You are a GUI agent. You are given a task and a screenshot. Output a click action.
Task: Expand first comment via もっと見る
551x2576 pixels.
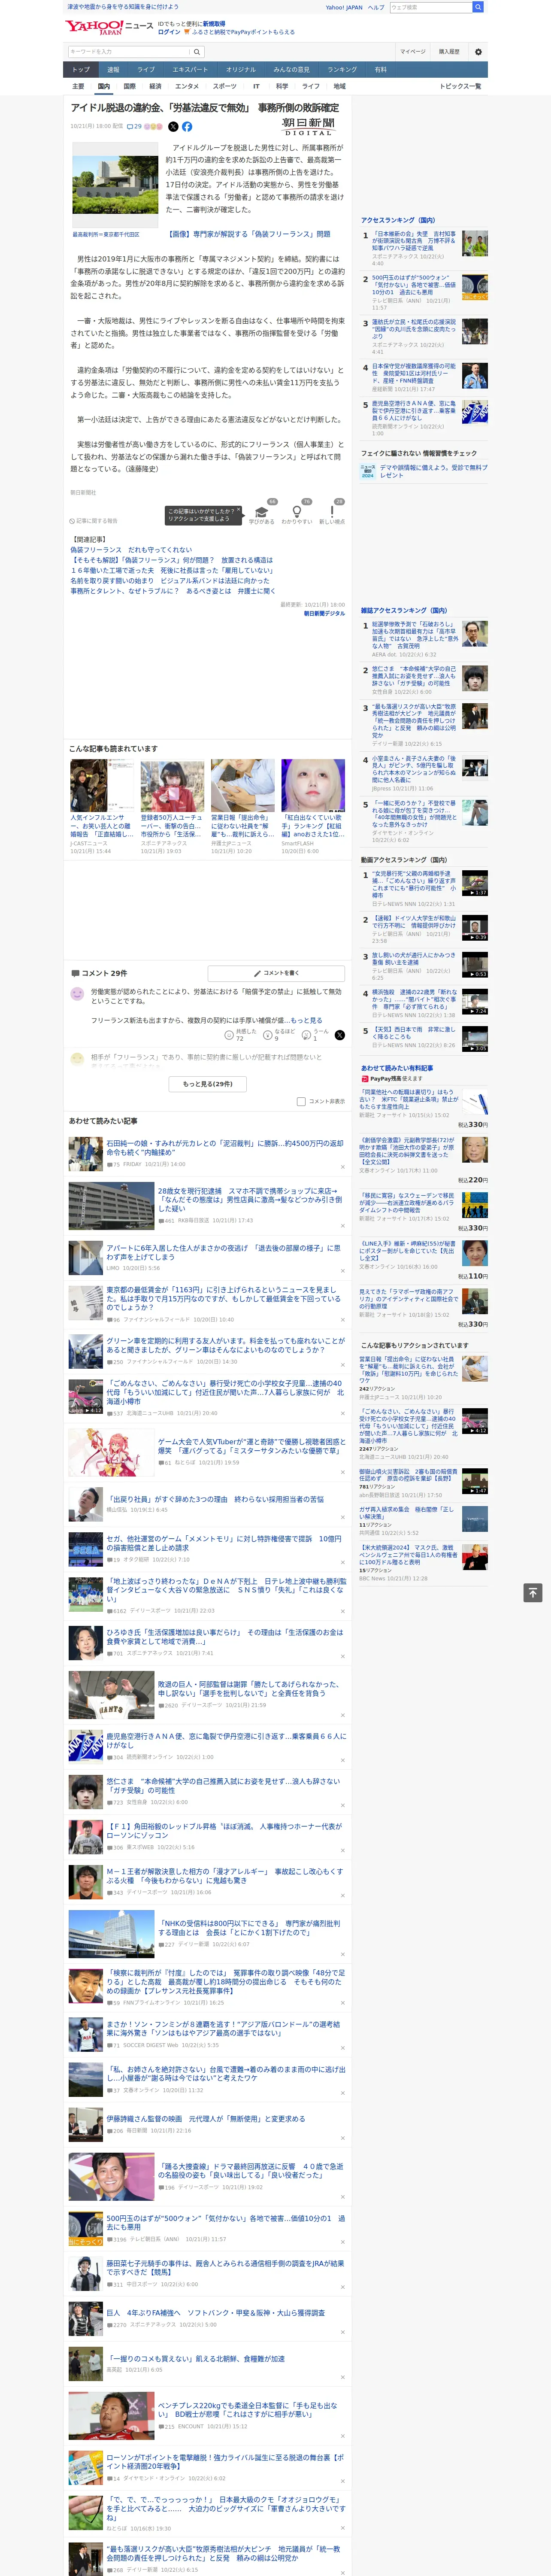click(306, 1020)
